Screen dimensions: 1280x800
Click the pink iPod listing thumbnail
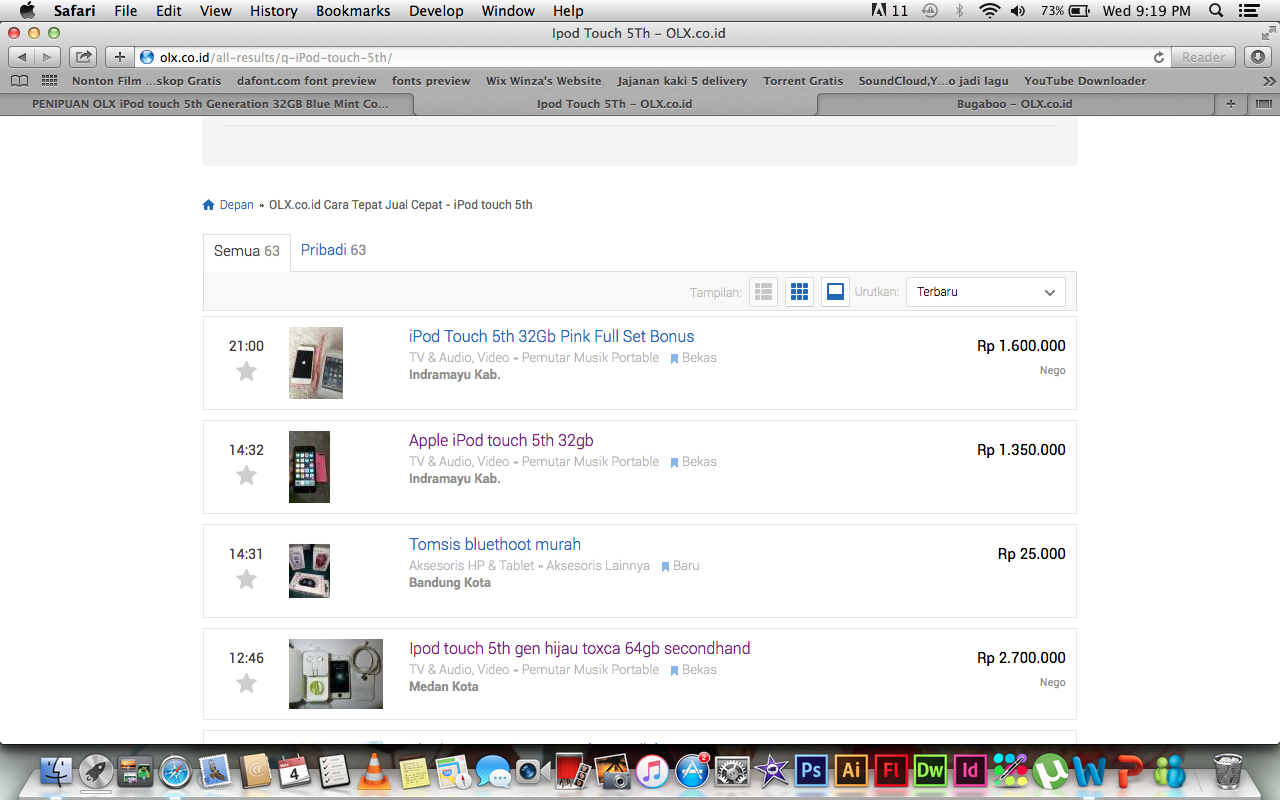[316, 363]
